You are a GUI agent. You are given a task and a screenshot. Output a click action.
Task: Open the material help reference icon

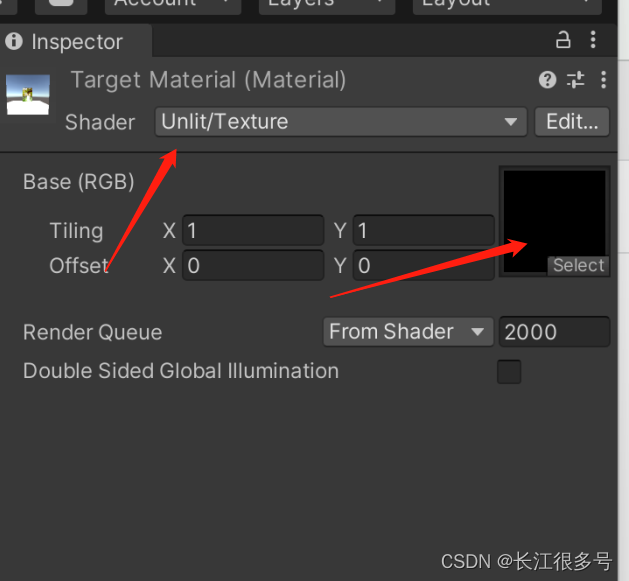pyautogui.click(x=547, y=80)
